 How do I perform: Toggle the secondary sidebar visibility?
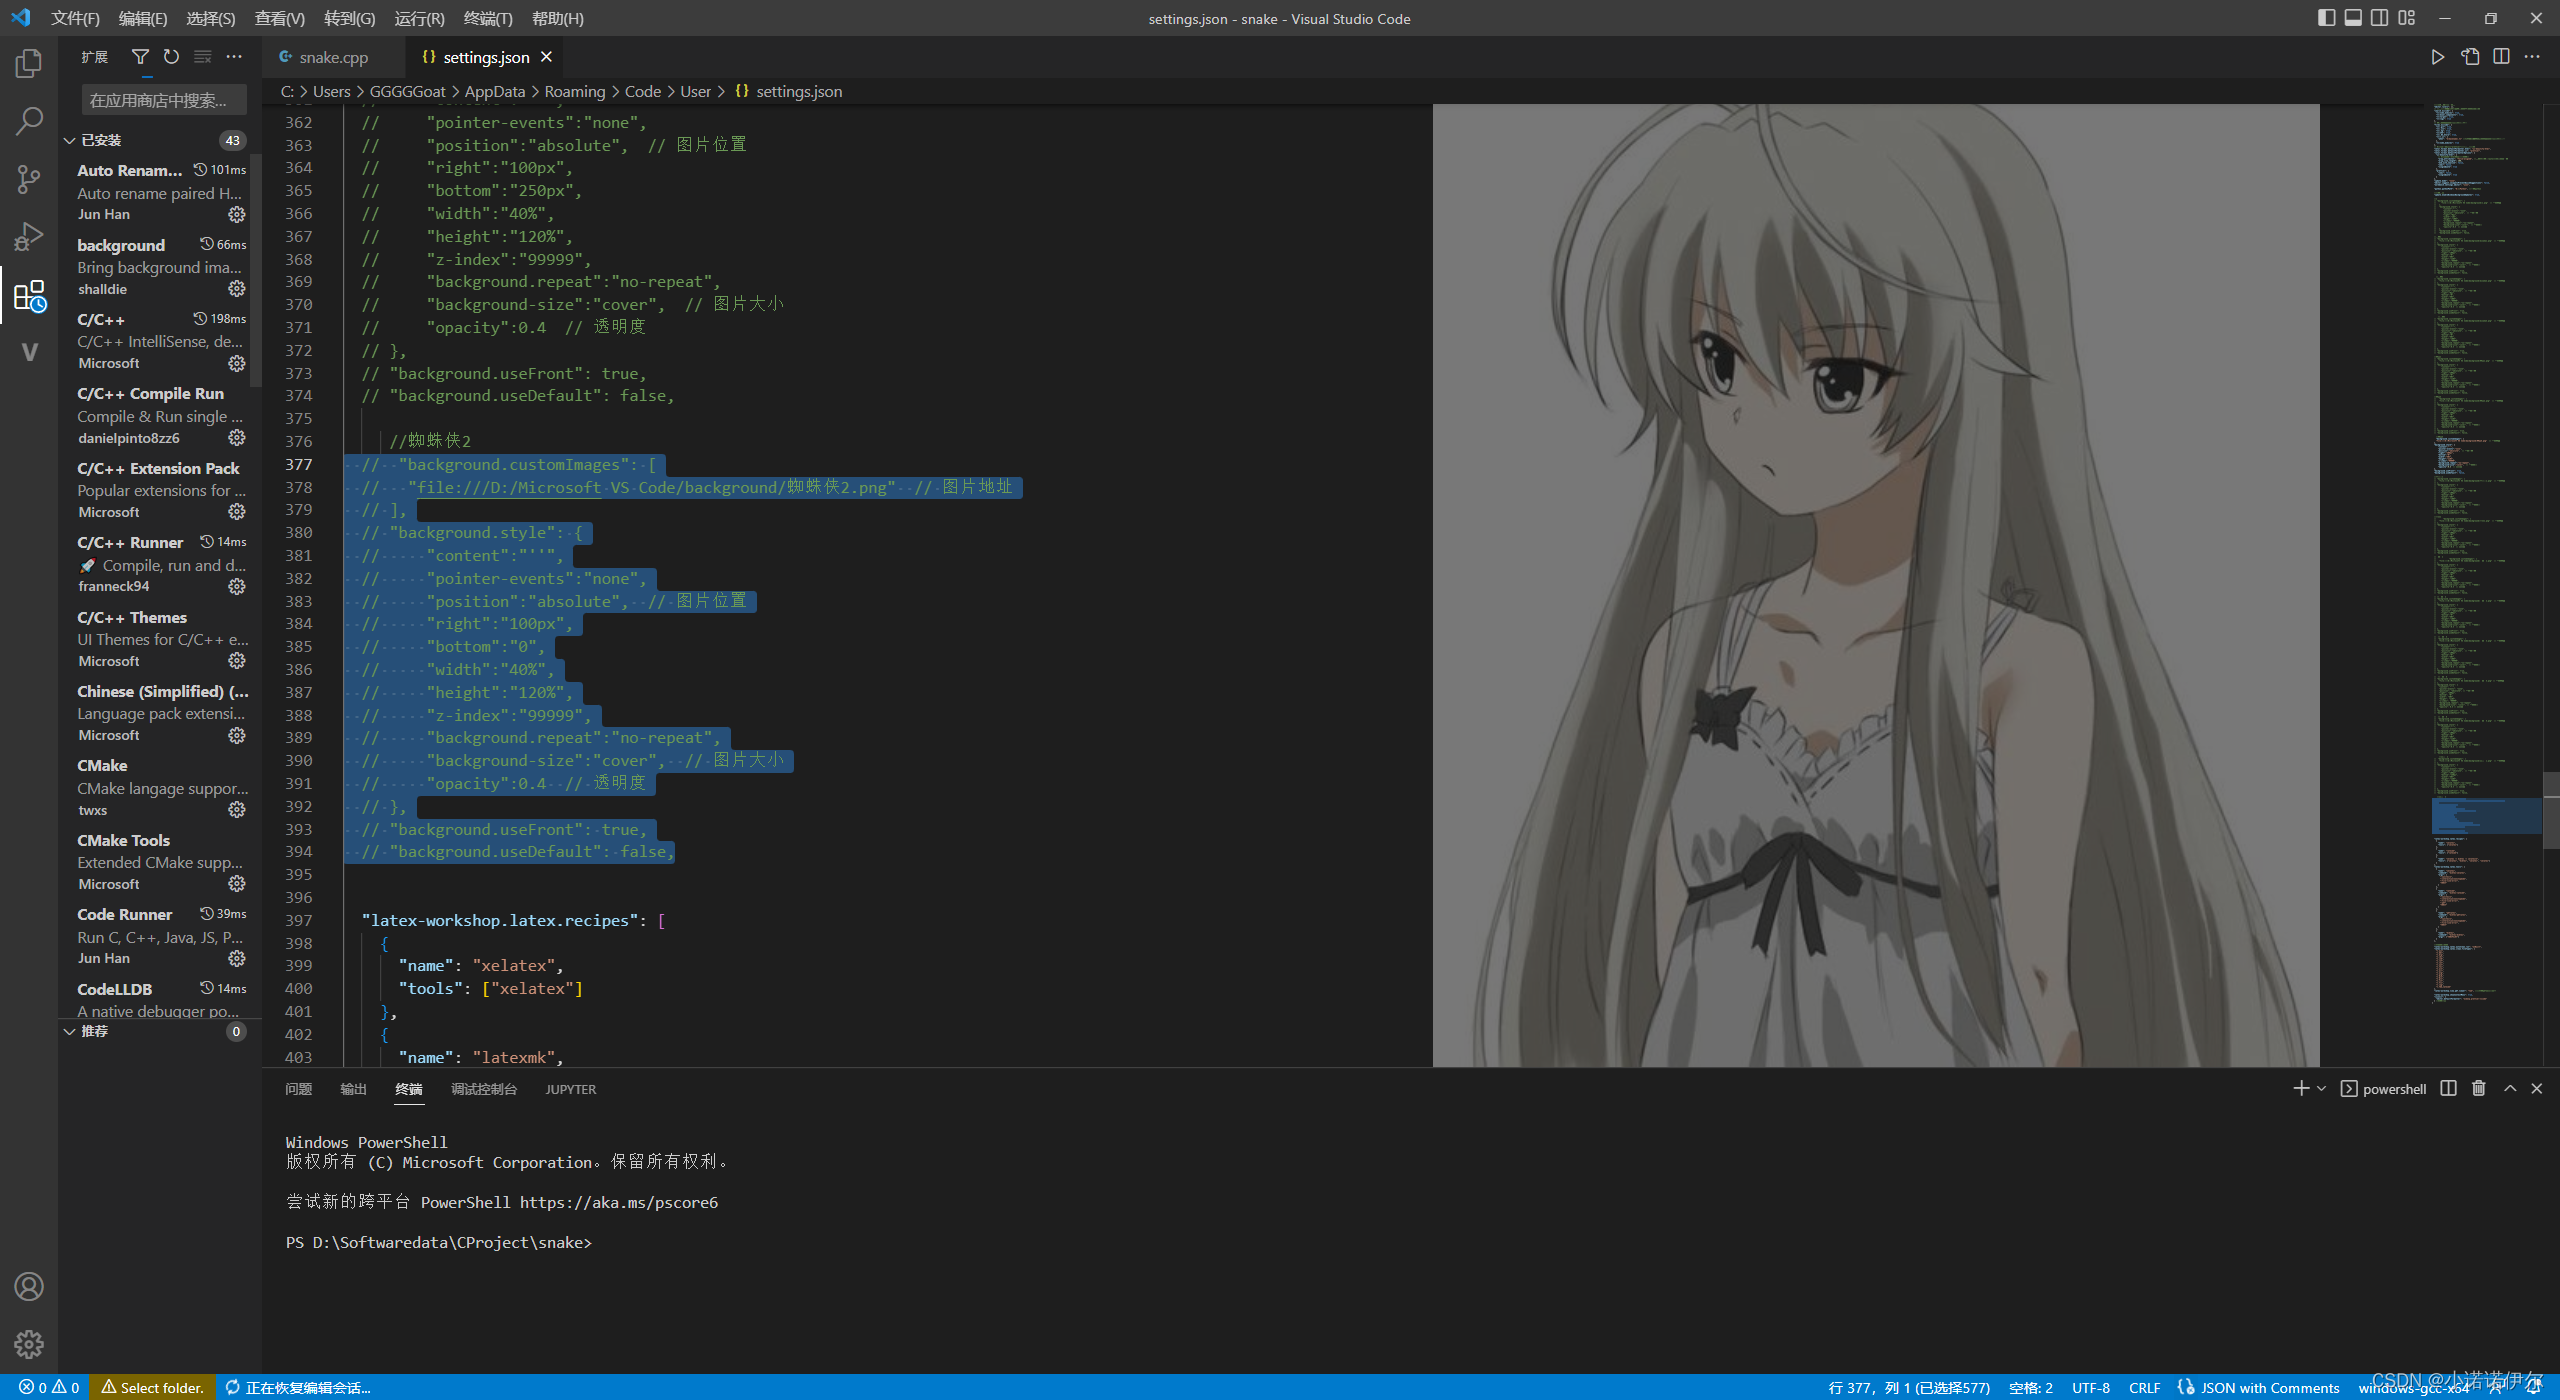(x=2378, y=18)
